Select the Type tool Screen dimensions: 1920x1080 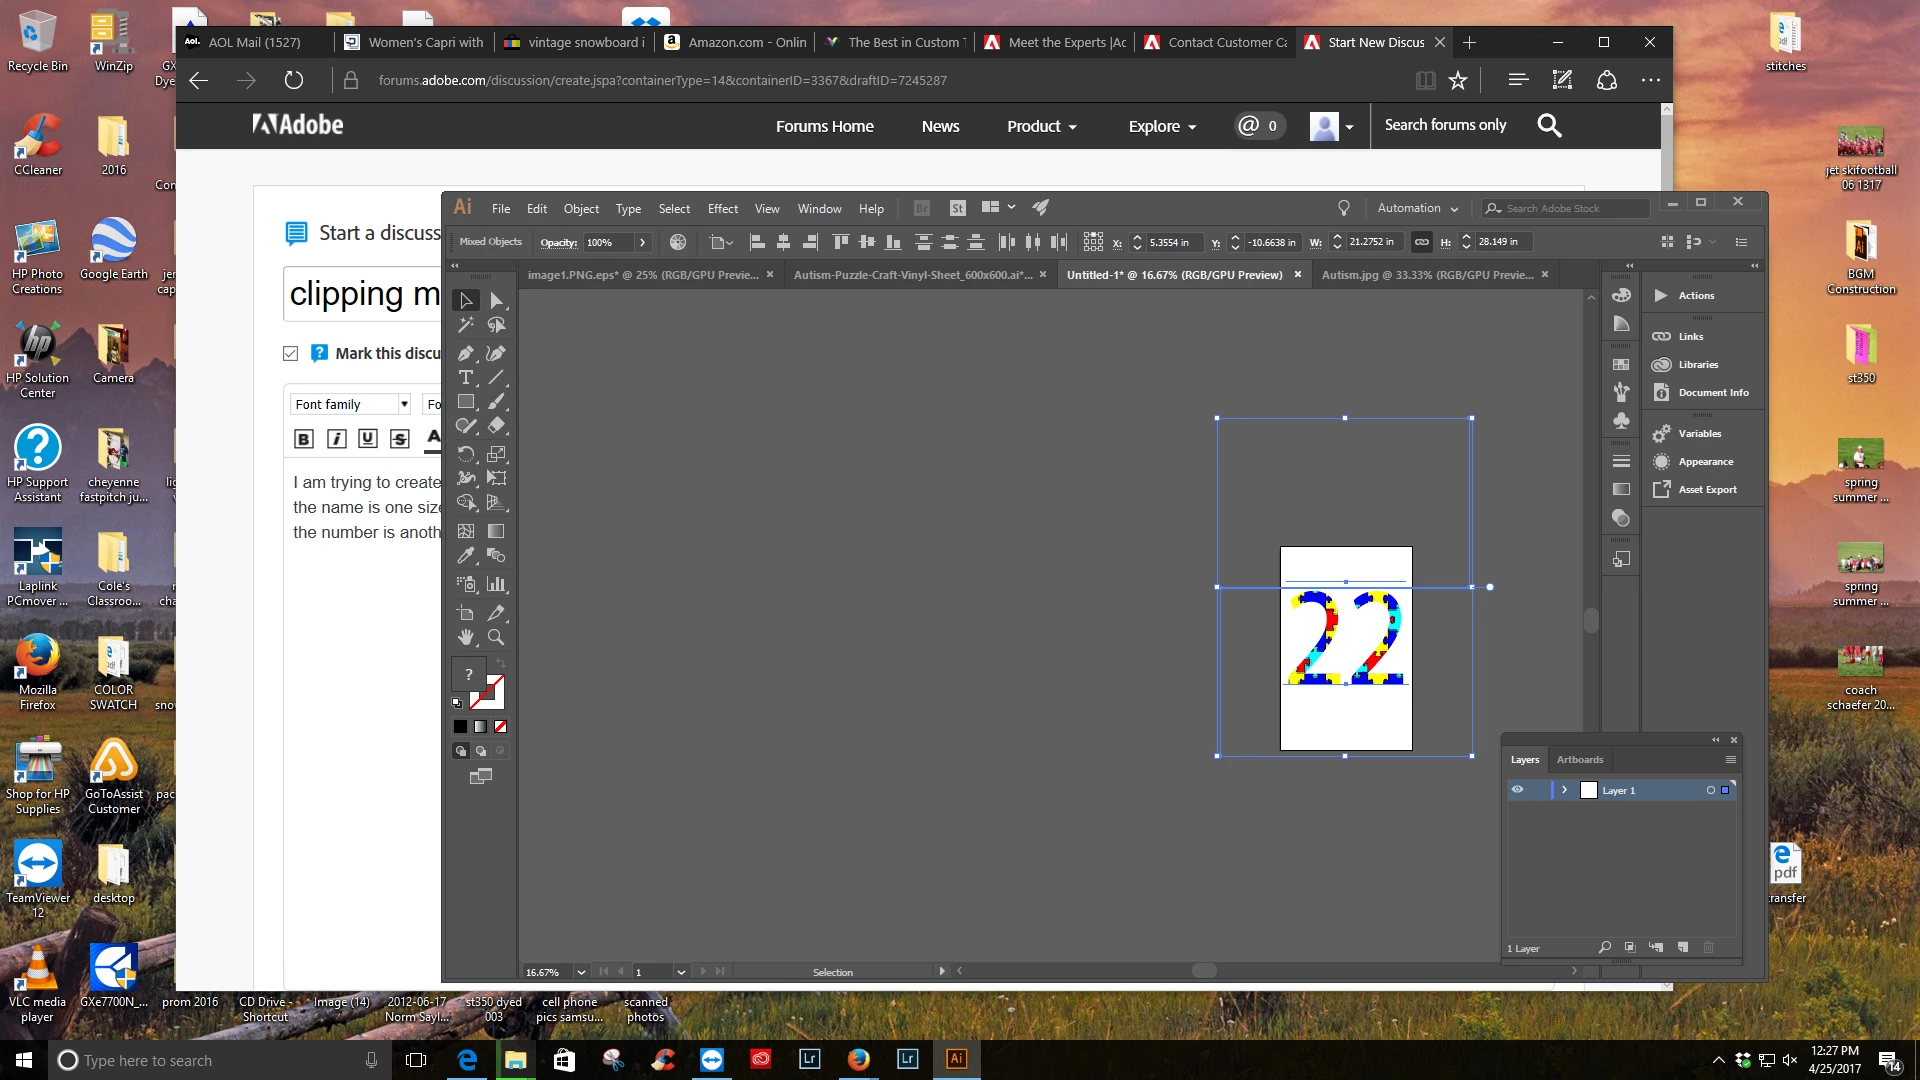coord(465,378)
